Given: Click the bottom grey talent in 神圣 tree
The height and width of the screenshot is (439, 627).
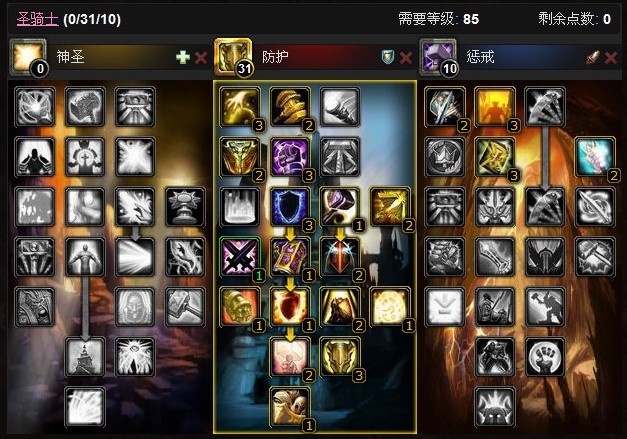Looking at the screenshot, I should (85, 407).
